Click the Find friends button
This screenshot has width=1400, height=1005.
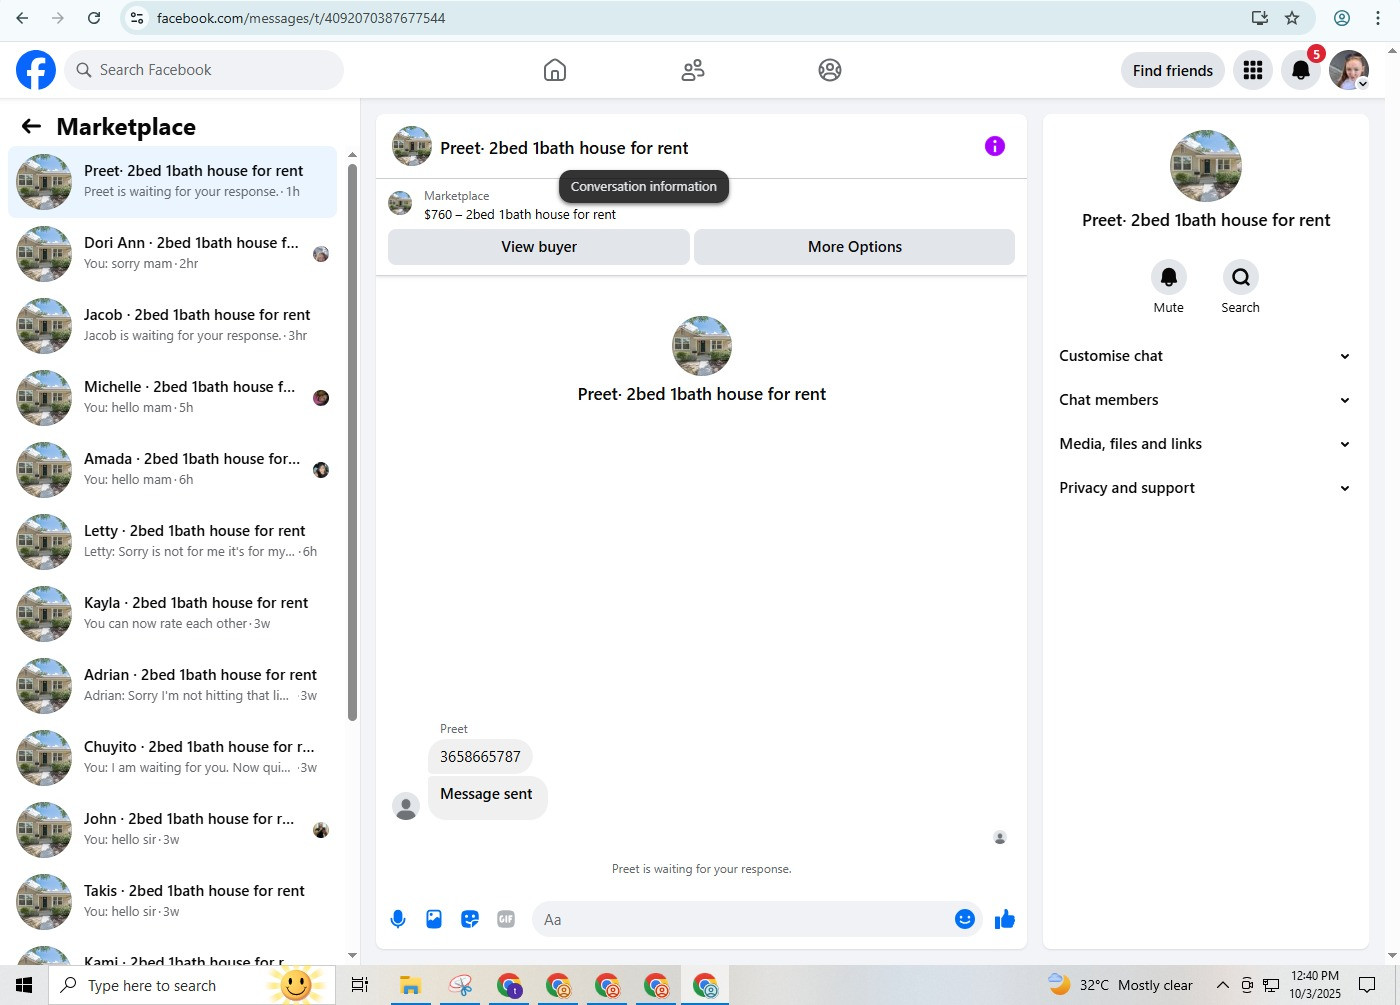coord(1173,70)
